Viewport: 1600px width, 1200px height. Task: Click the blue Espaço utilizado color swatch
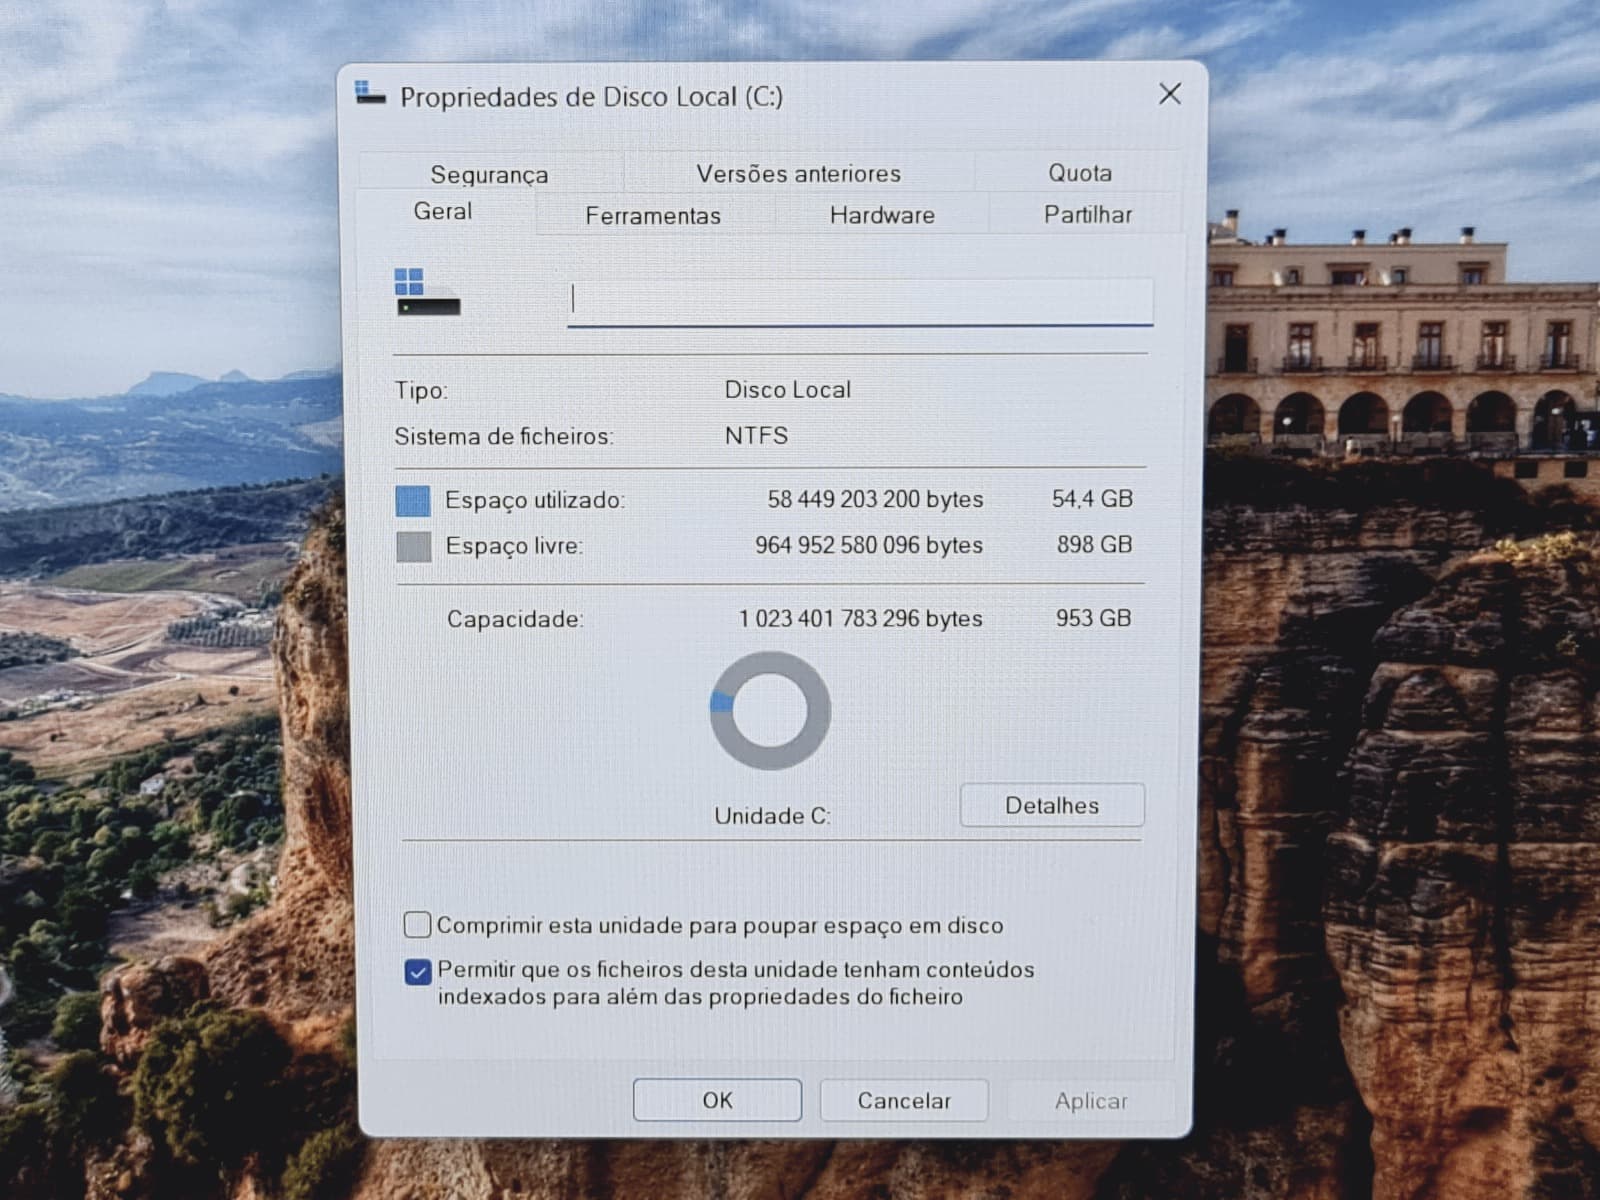(x=413, y=500)
